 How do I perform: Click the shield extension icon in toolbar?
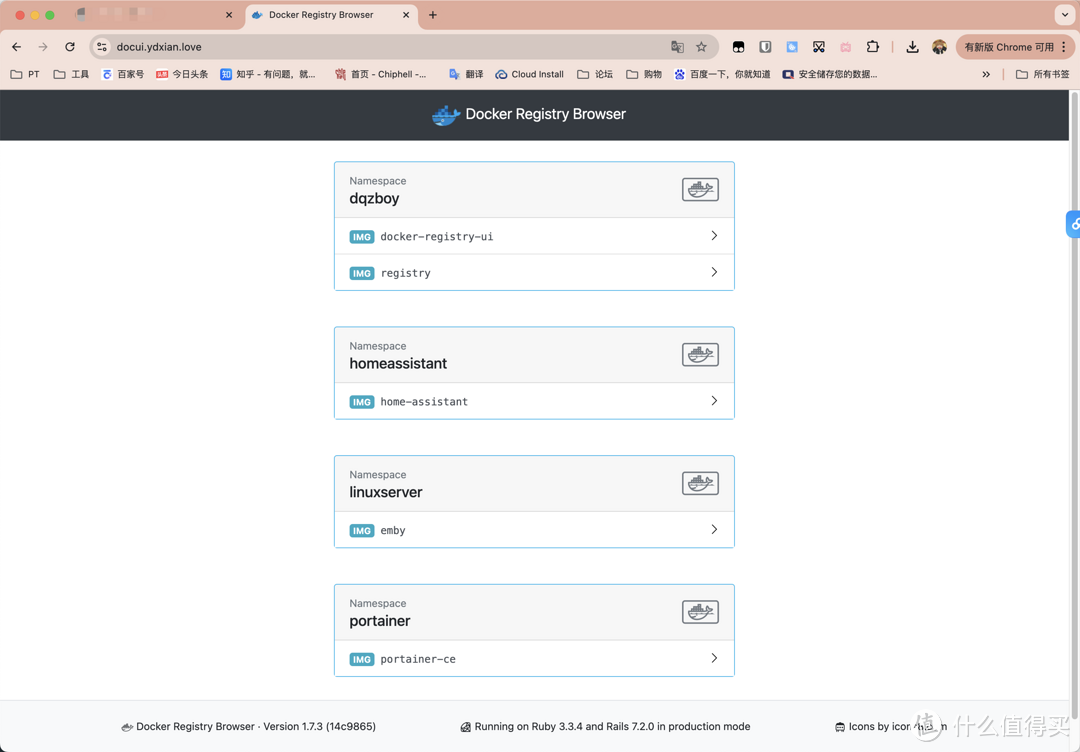pos(765,47)
